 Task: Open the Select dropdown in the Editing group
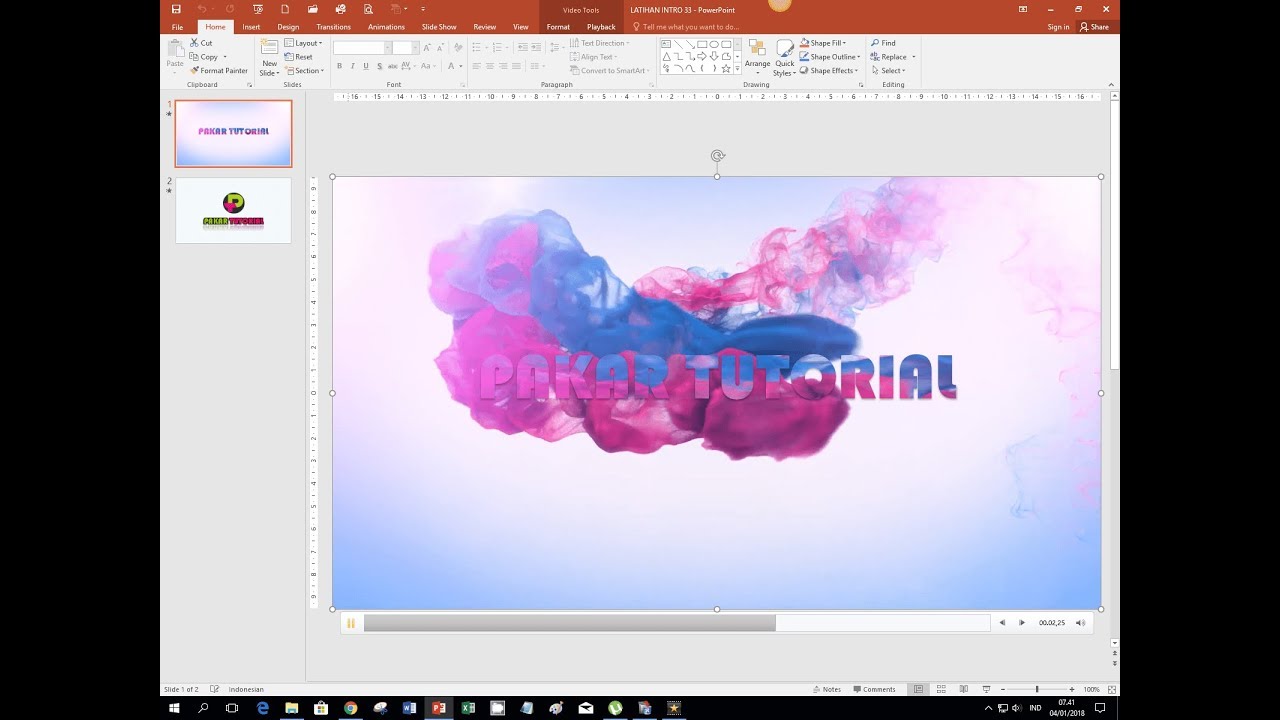point(888,71)
